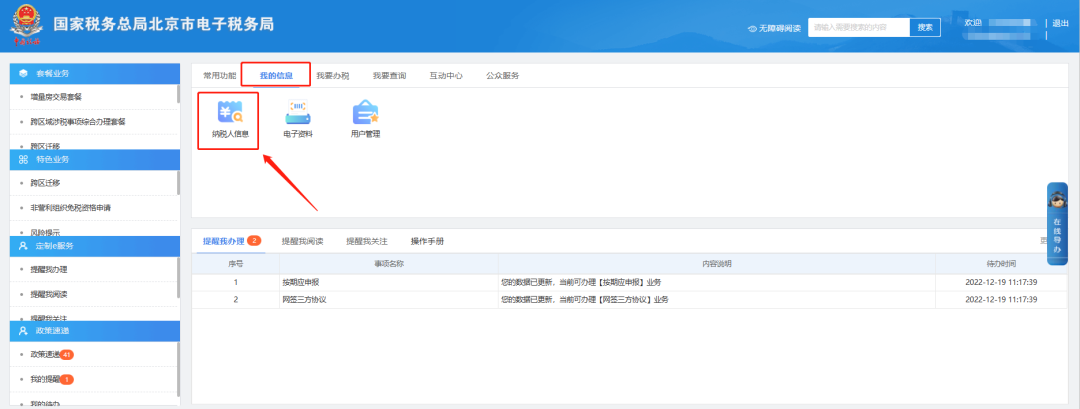1080x409 pixels.
Task: Click the 定制e服务 person icon
Action: coord(24,245)
